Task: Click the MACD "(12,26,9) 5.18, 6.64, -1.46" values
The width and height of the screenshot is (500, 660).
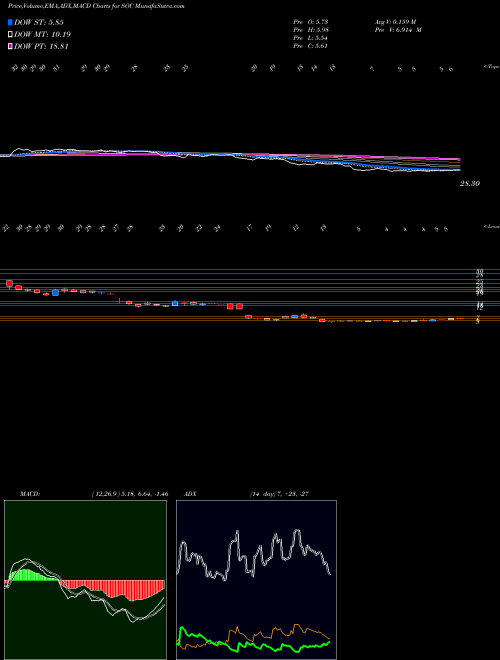Action: [x=129, y=494]
